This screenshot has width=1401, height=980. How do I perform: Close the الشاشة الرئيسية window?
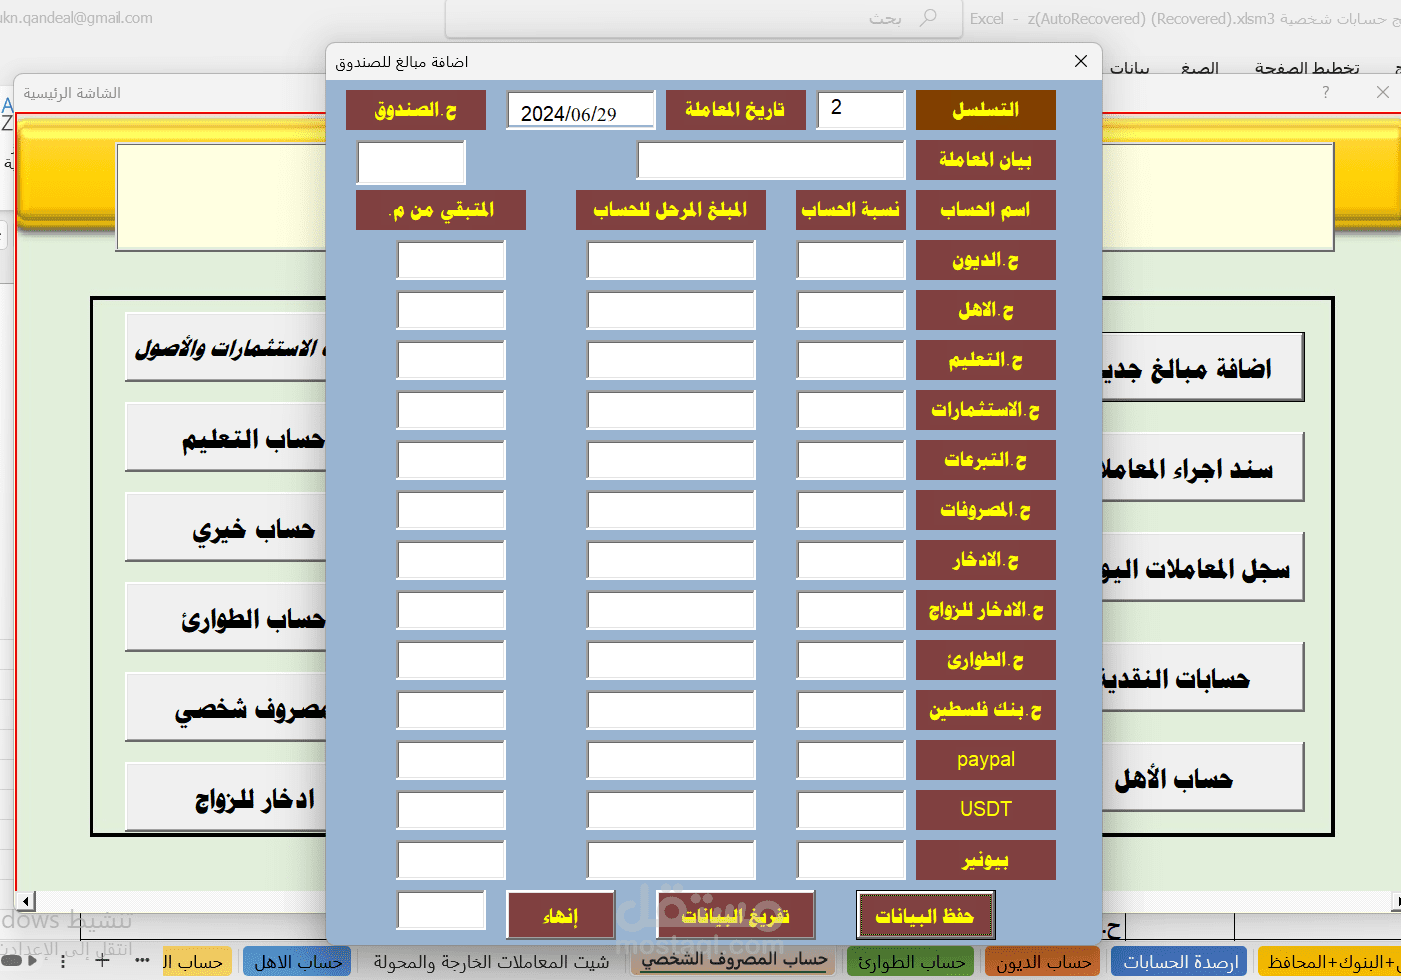point(1383,92)
